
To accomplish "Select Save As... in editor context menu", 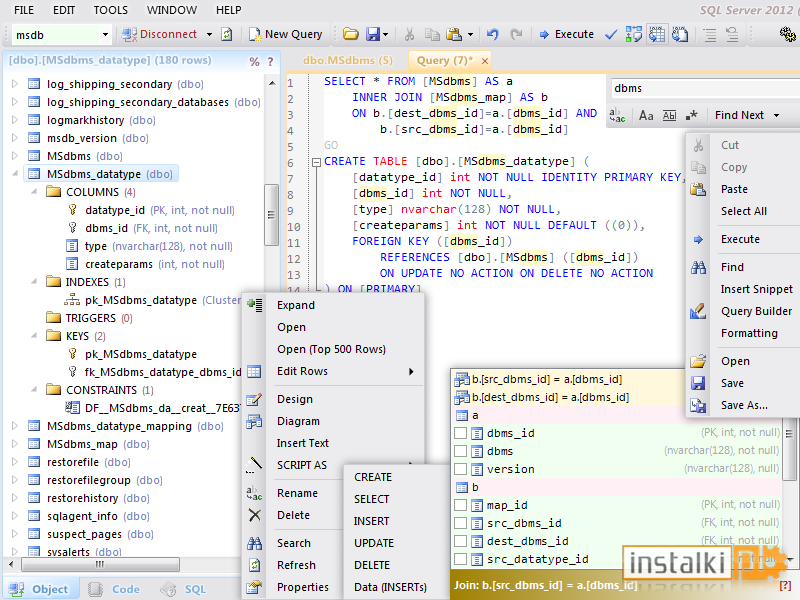I will (x=744, y=405).
